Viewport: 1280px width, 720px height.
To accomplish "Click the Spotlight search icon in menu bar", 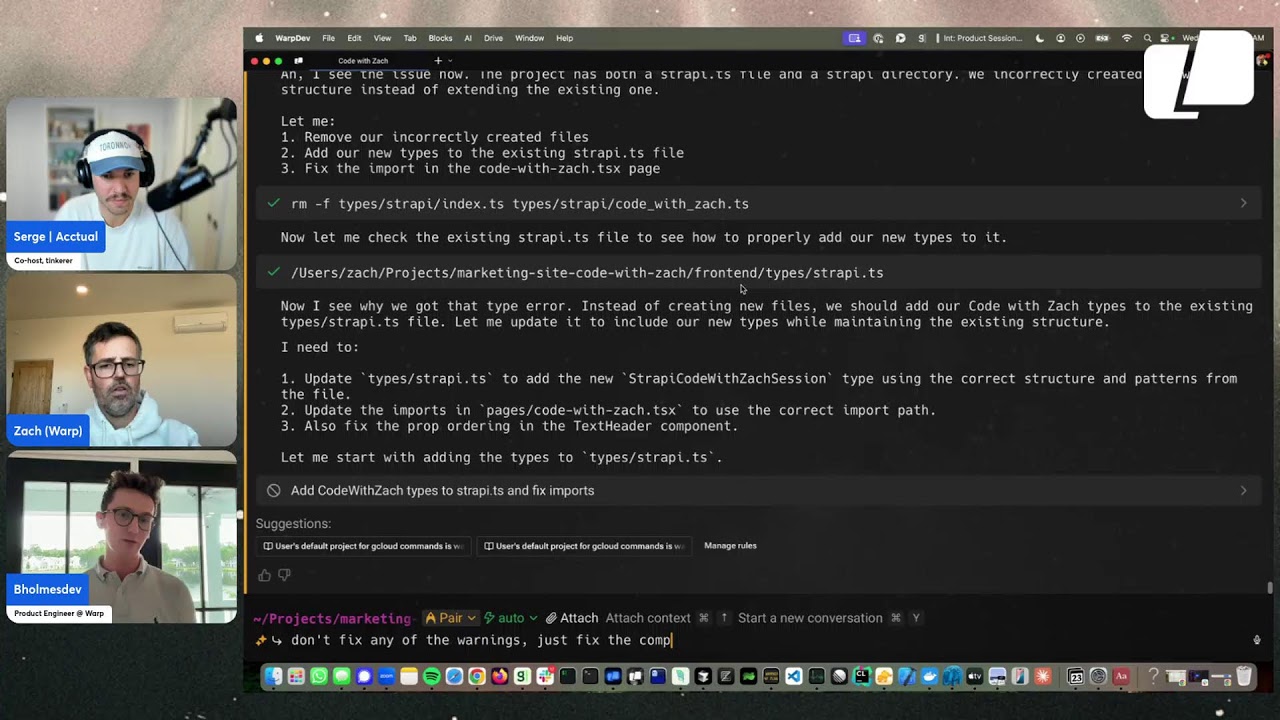I will point(1147,38).
